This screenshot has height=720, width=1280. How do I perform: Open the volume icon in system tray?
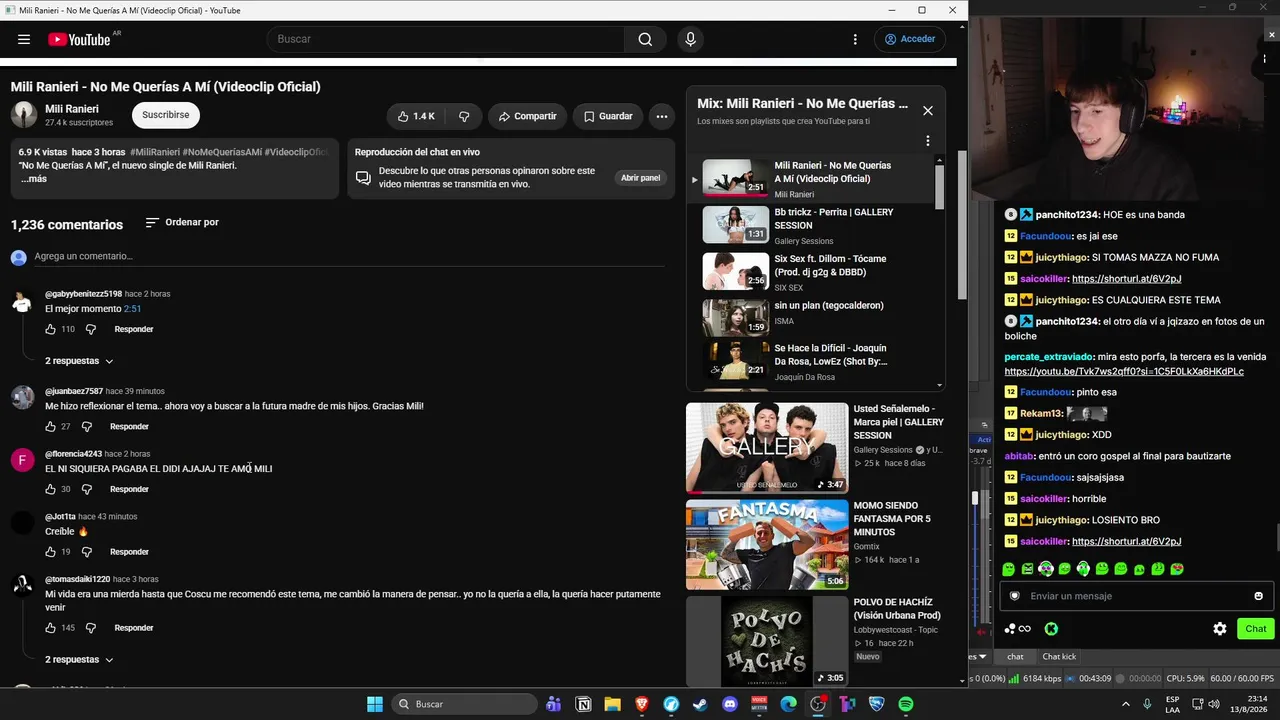[1214, 704]
